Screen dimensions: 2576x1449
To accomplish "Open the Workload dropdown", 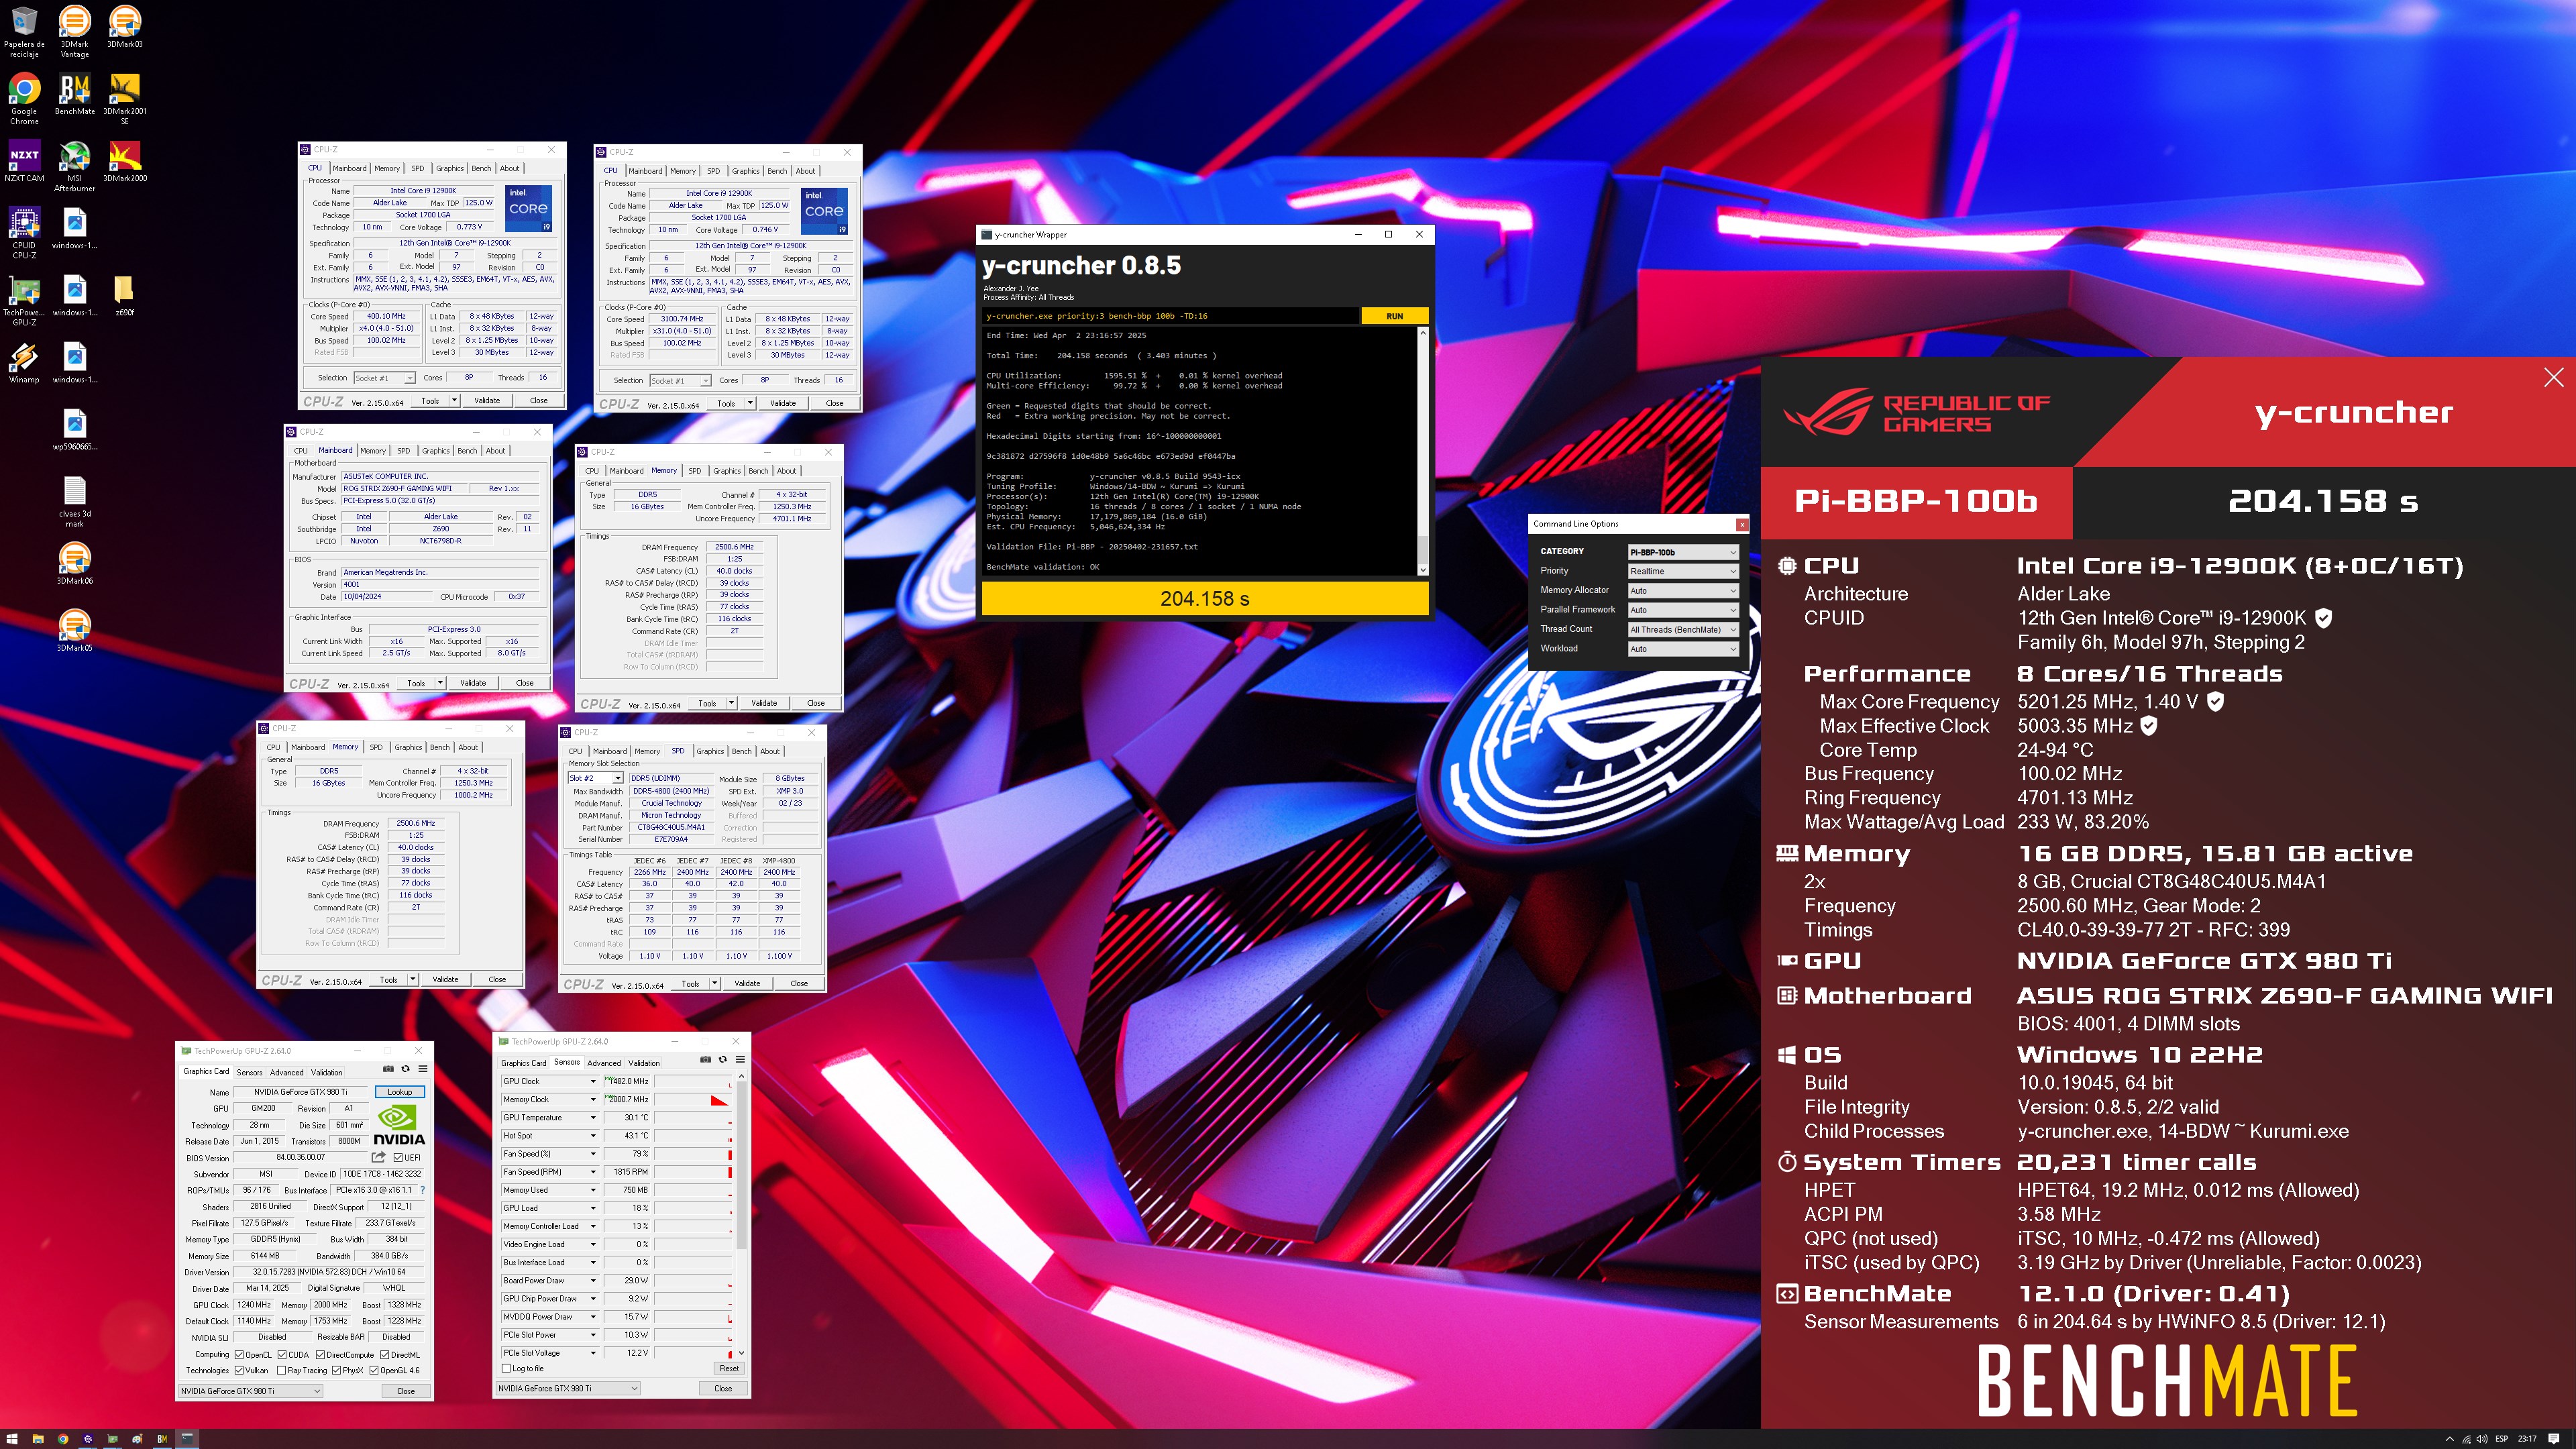I will [1683, 649].
